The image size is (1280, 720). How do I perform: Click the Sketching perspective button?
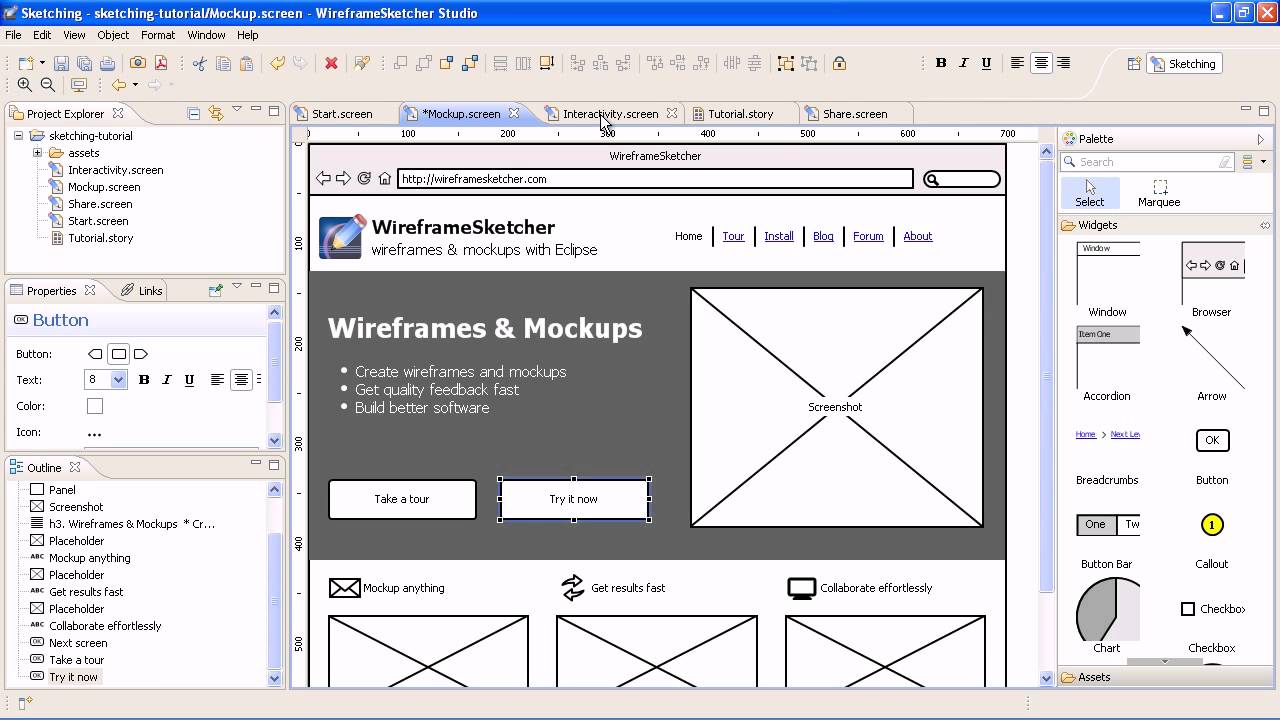(x=1185, y=63)
